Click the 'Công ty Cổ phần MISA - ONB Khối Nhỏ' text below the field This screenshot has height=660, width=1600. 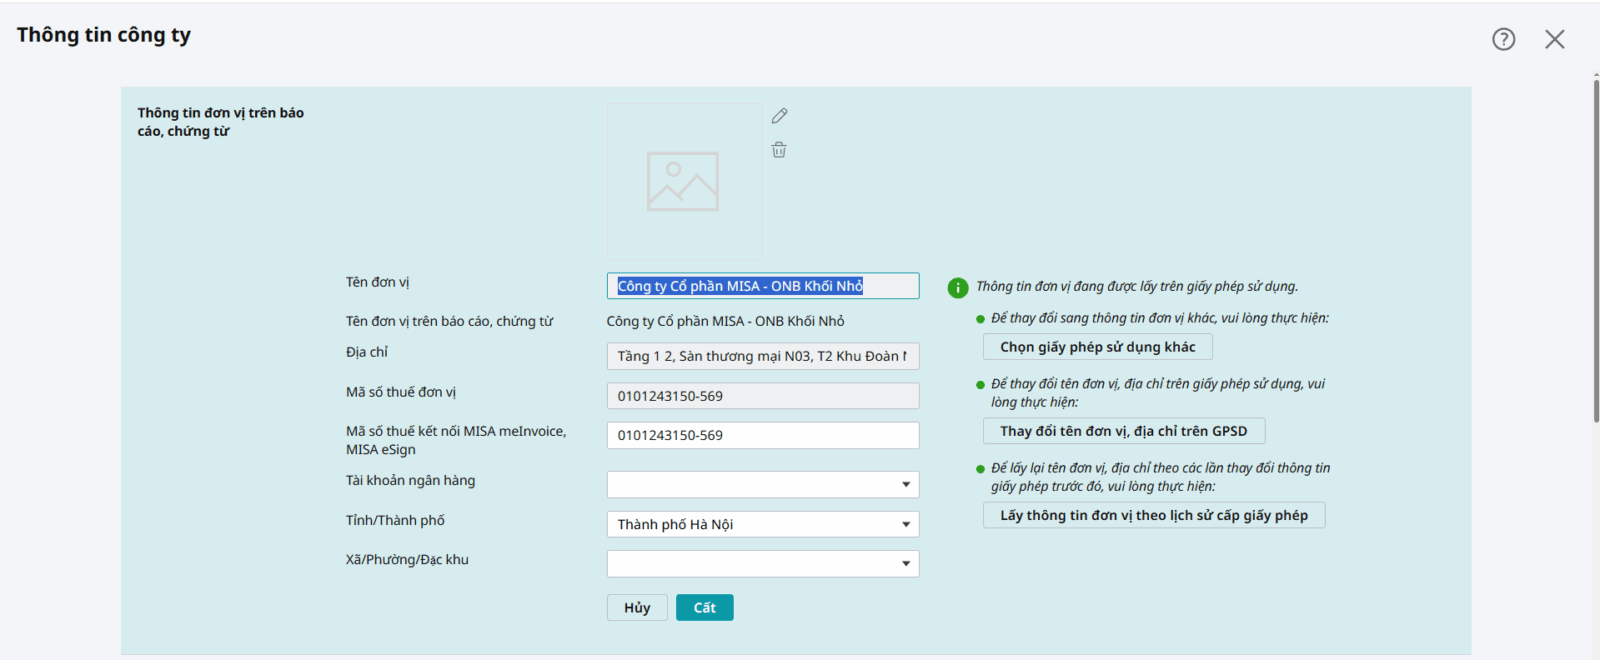point(725,321)
